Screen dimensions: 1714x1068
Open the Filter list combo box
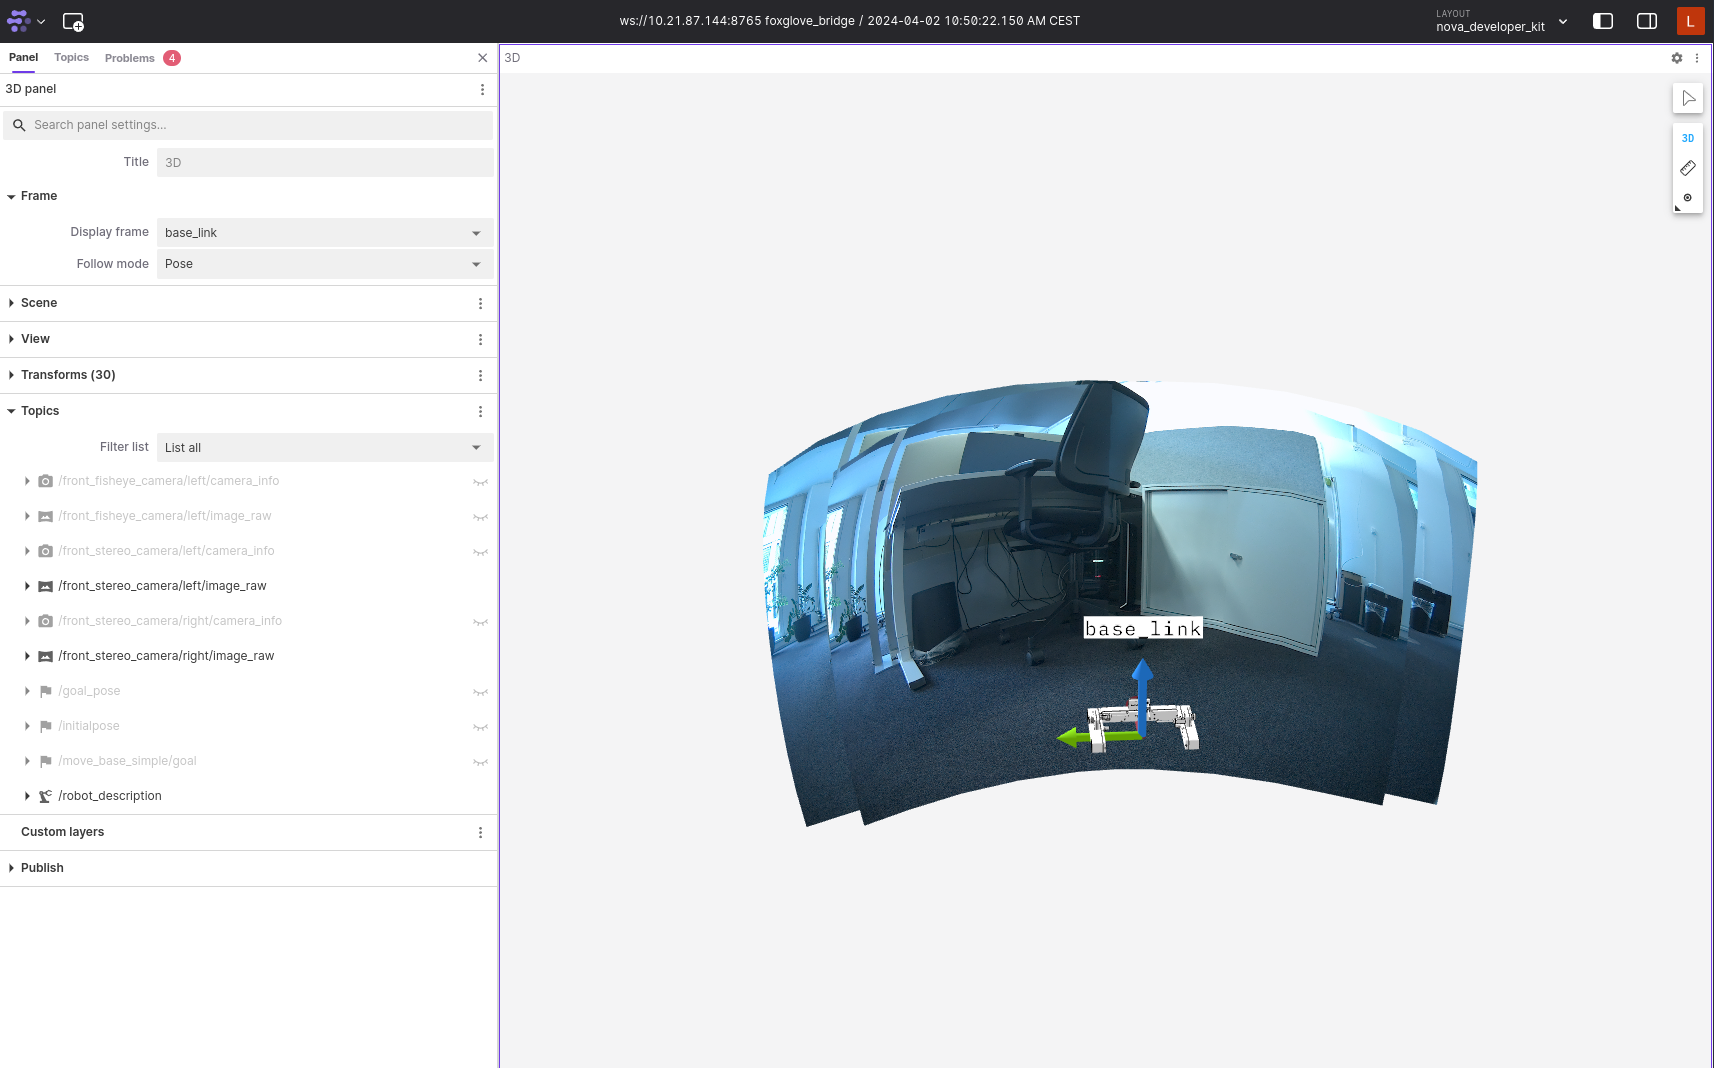click(x=324, y=447)
